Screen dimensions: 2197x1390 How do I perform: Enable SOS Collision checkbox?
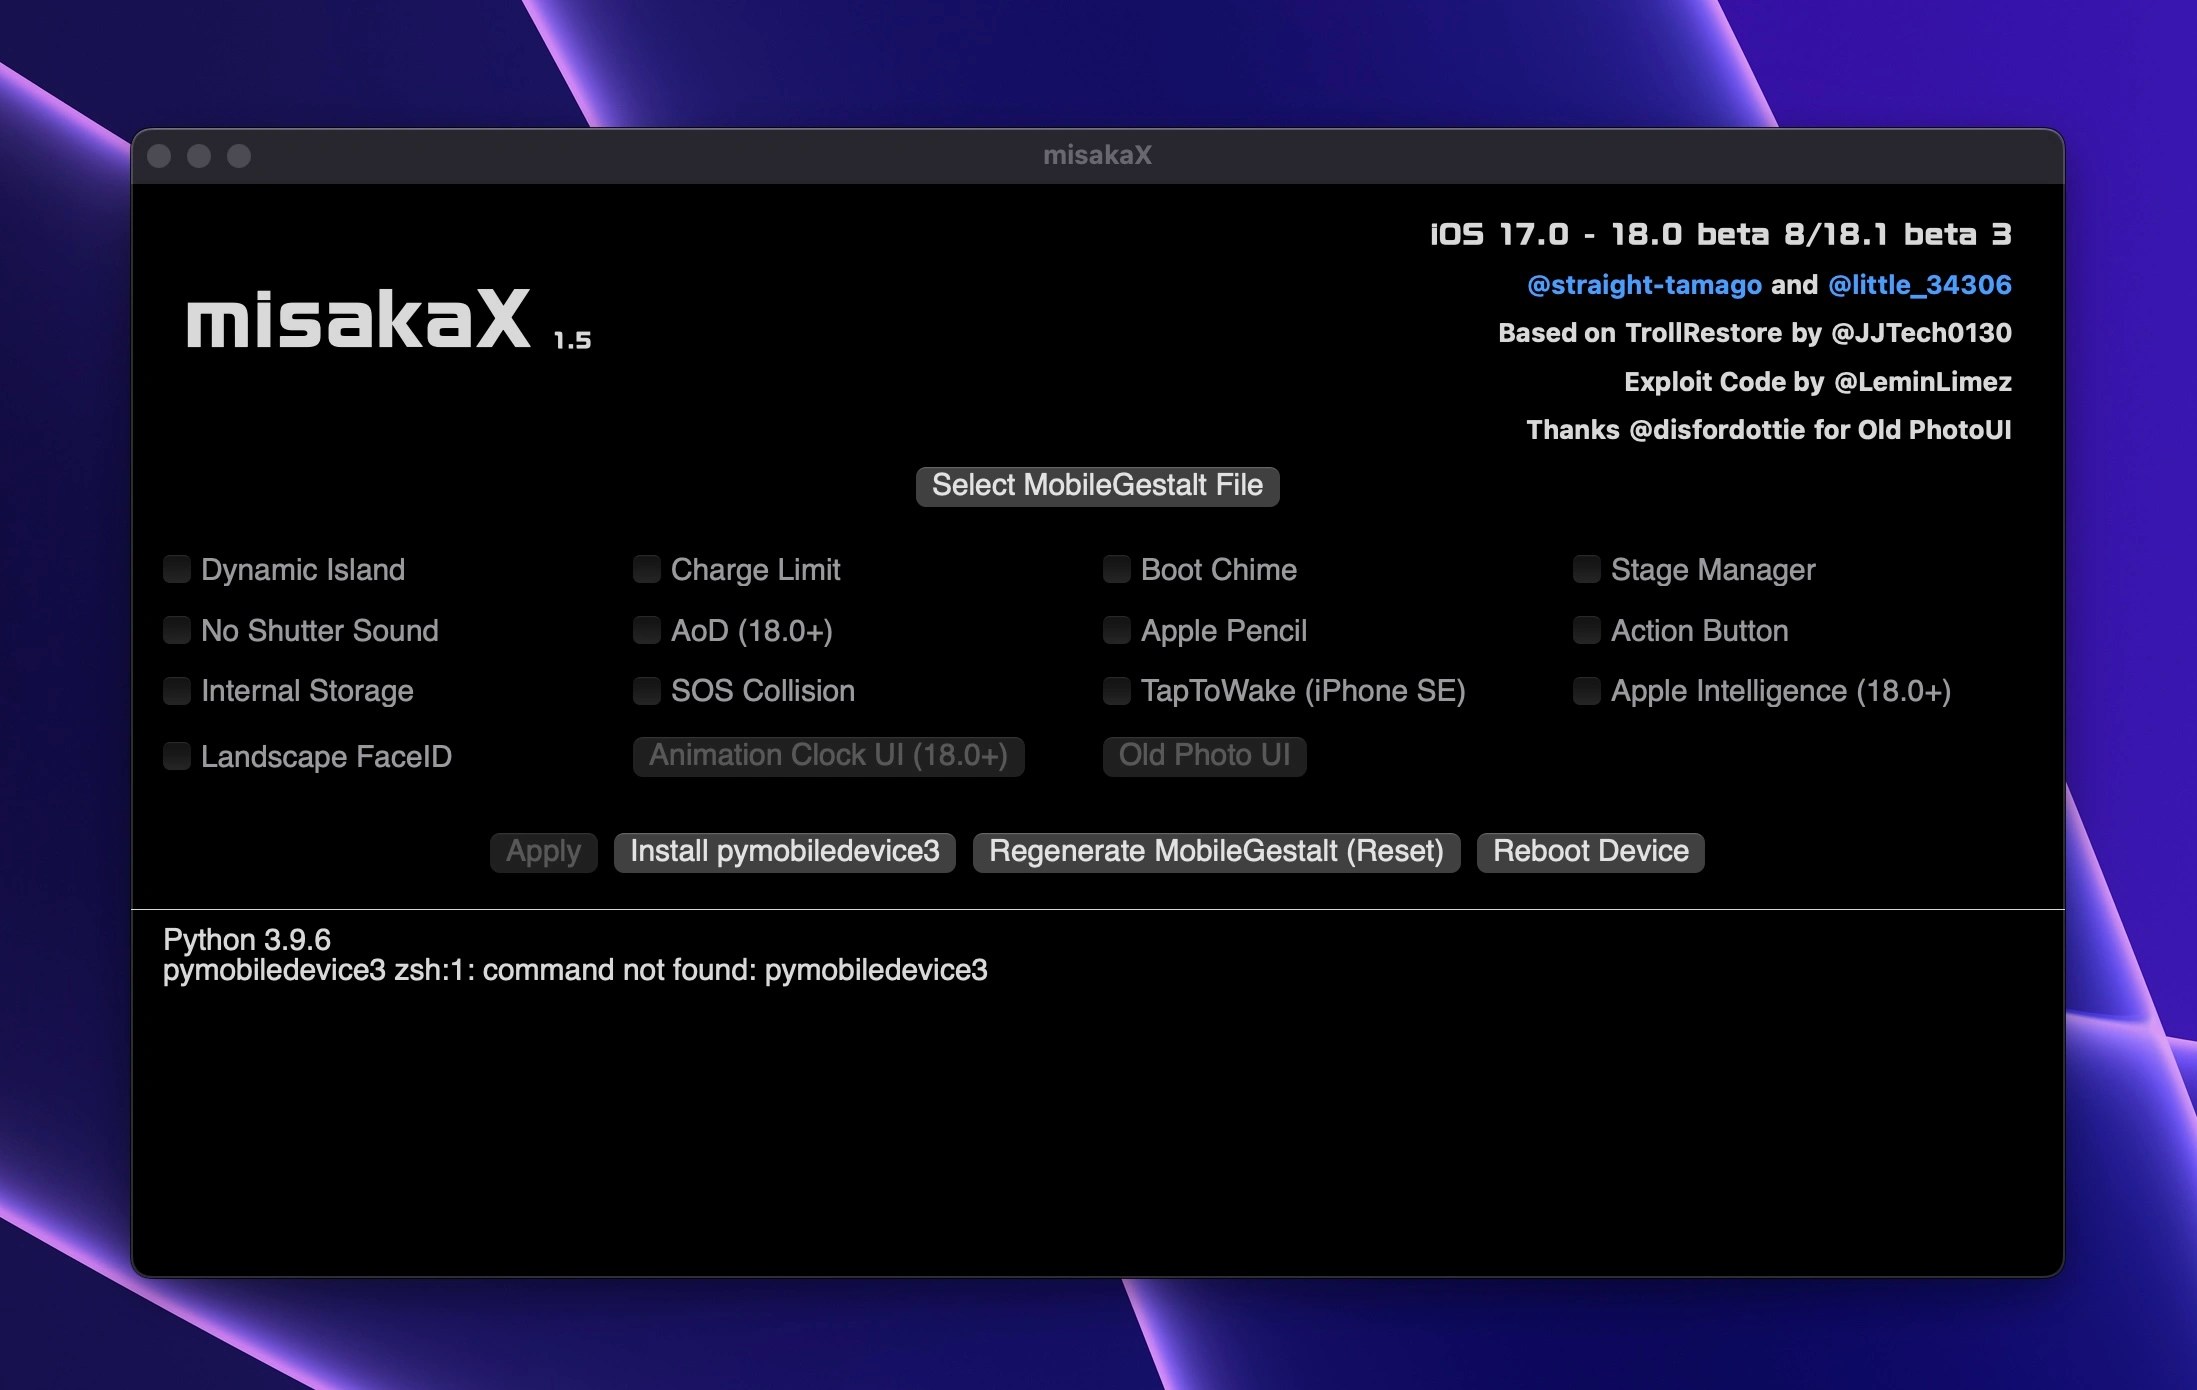click(647, 690)
